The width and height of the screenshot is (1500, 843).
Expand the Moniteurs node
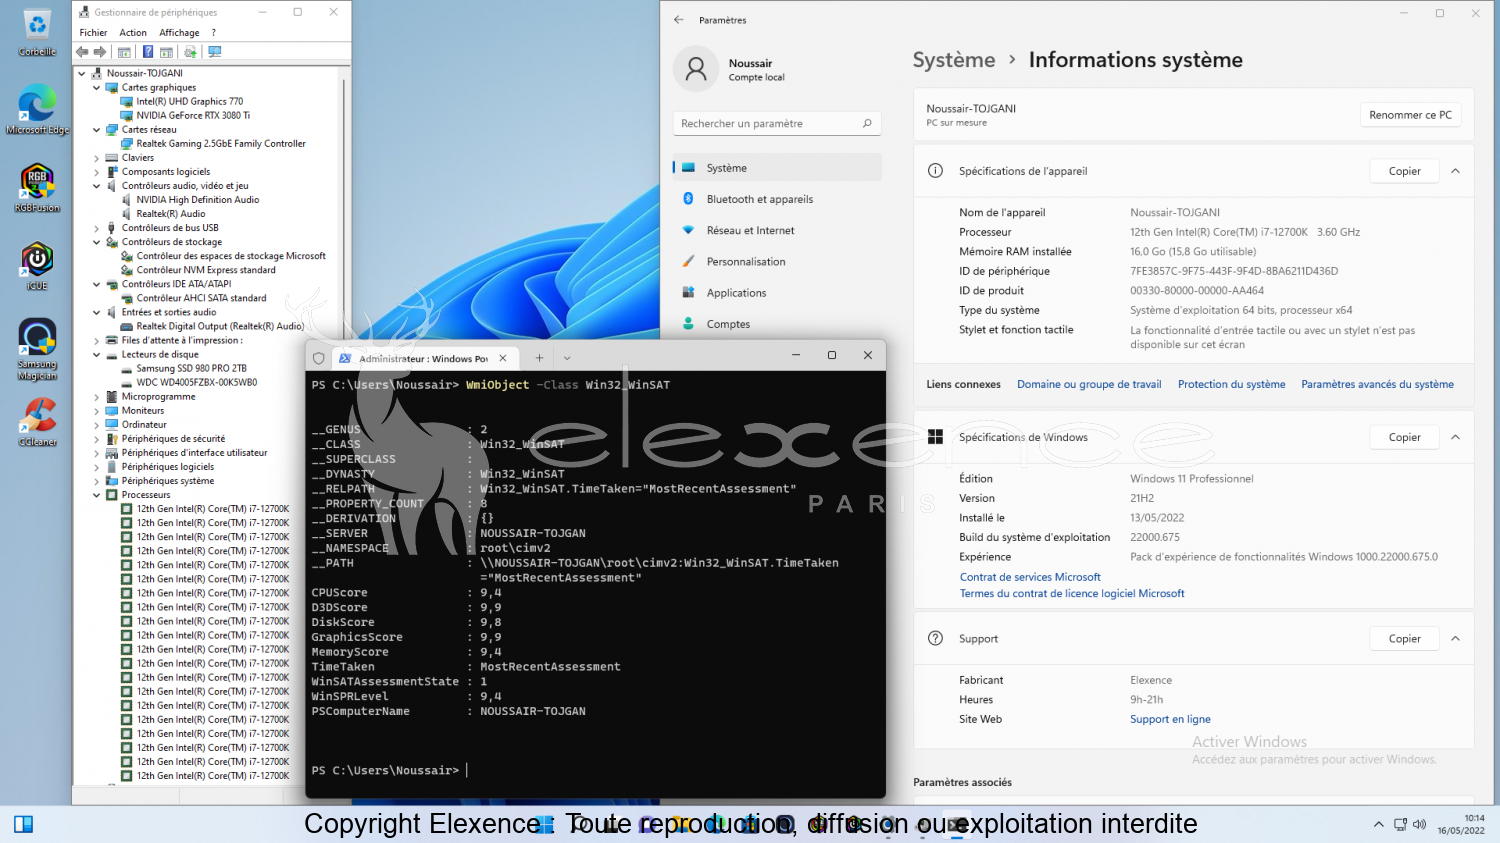[97, 411]
